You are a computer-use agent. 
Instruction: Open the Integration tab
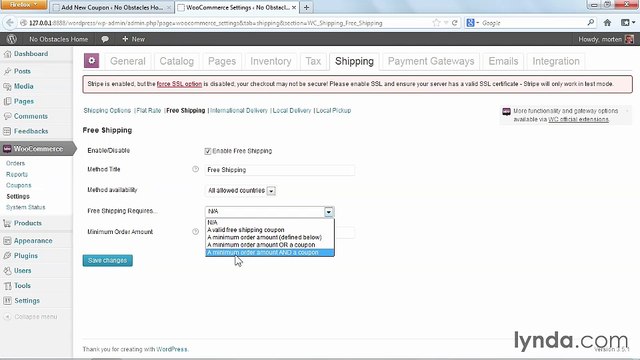556,61
